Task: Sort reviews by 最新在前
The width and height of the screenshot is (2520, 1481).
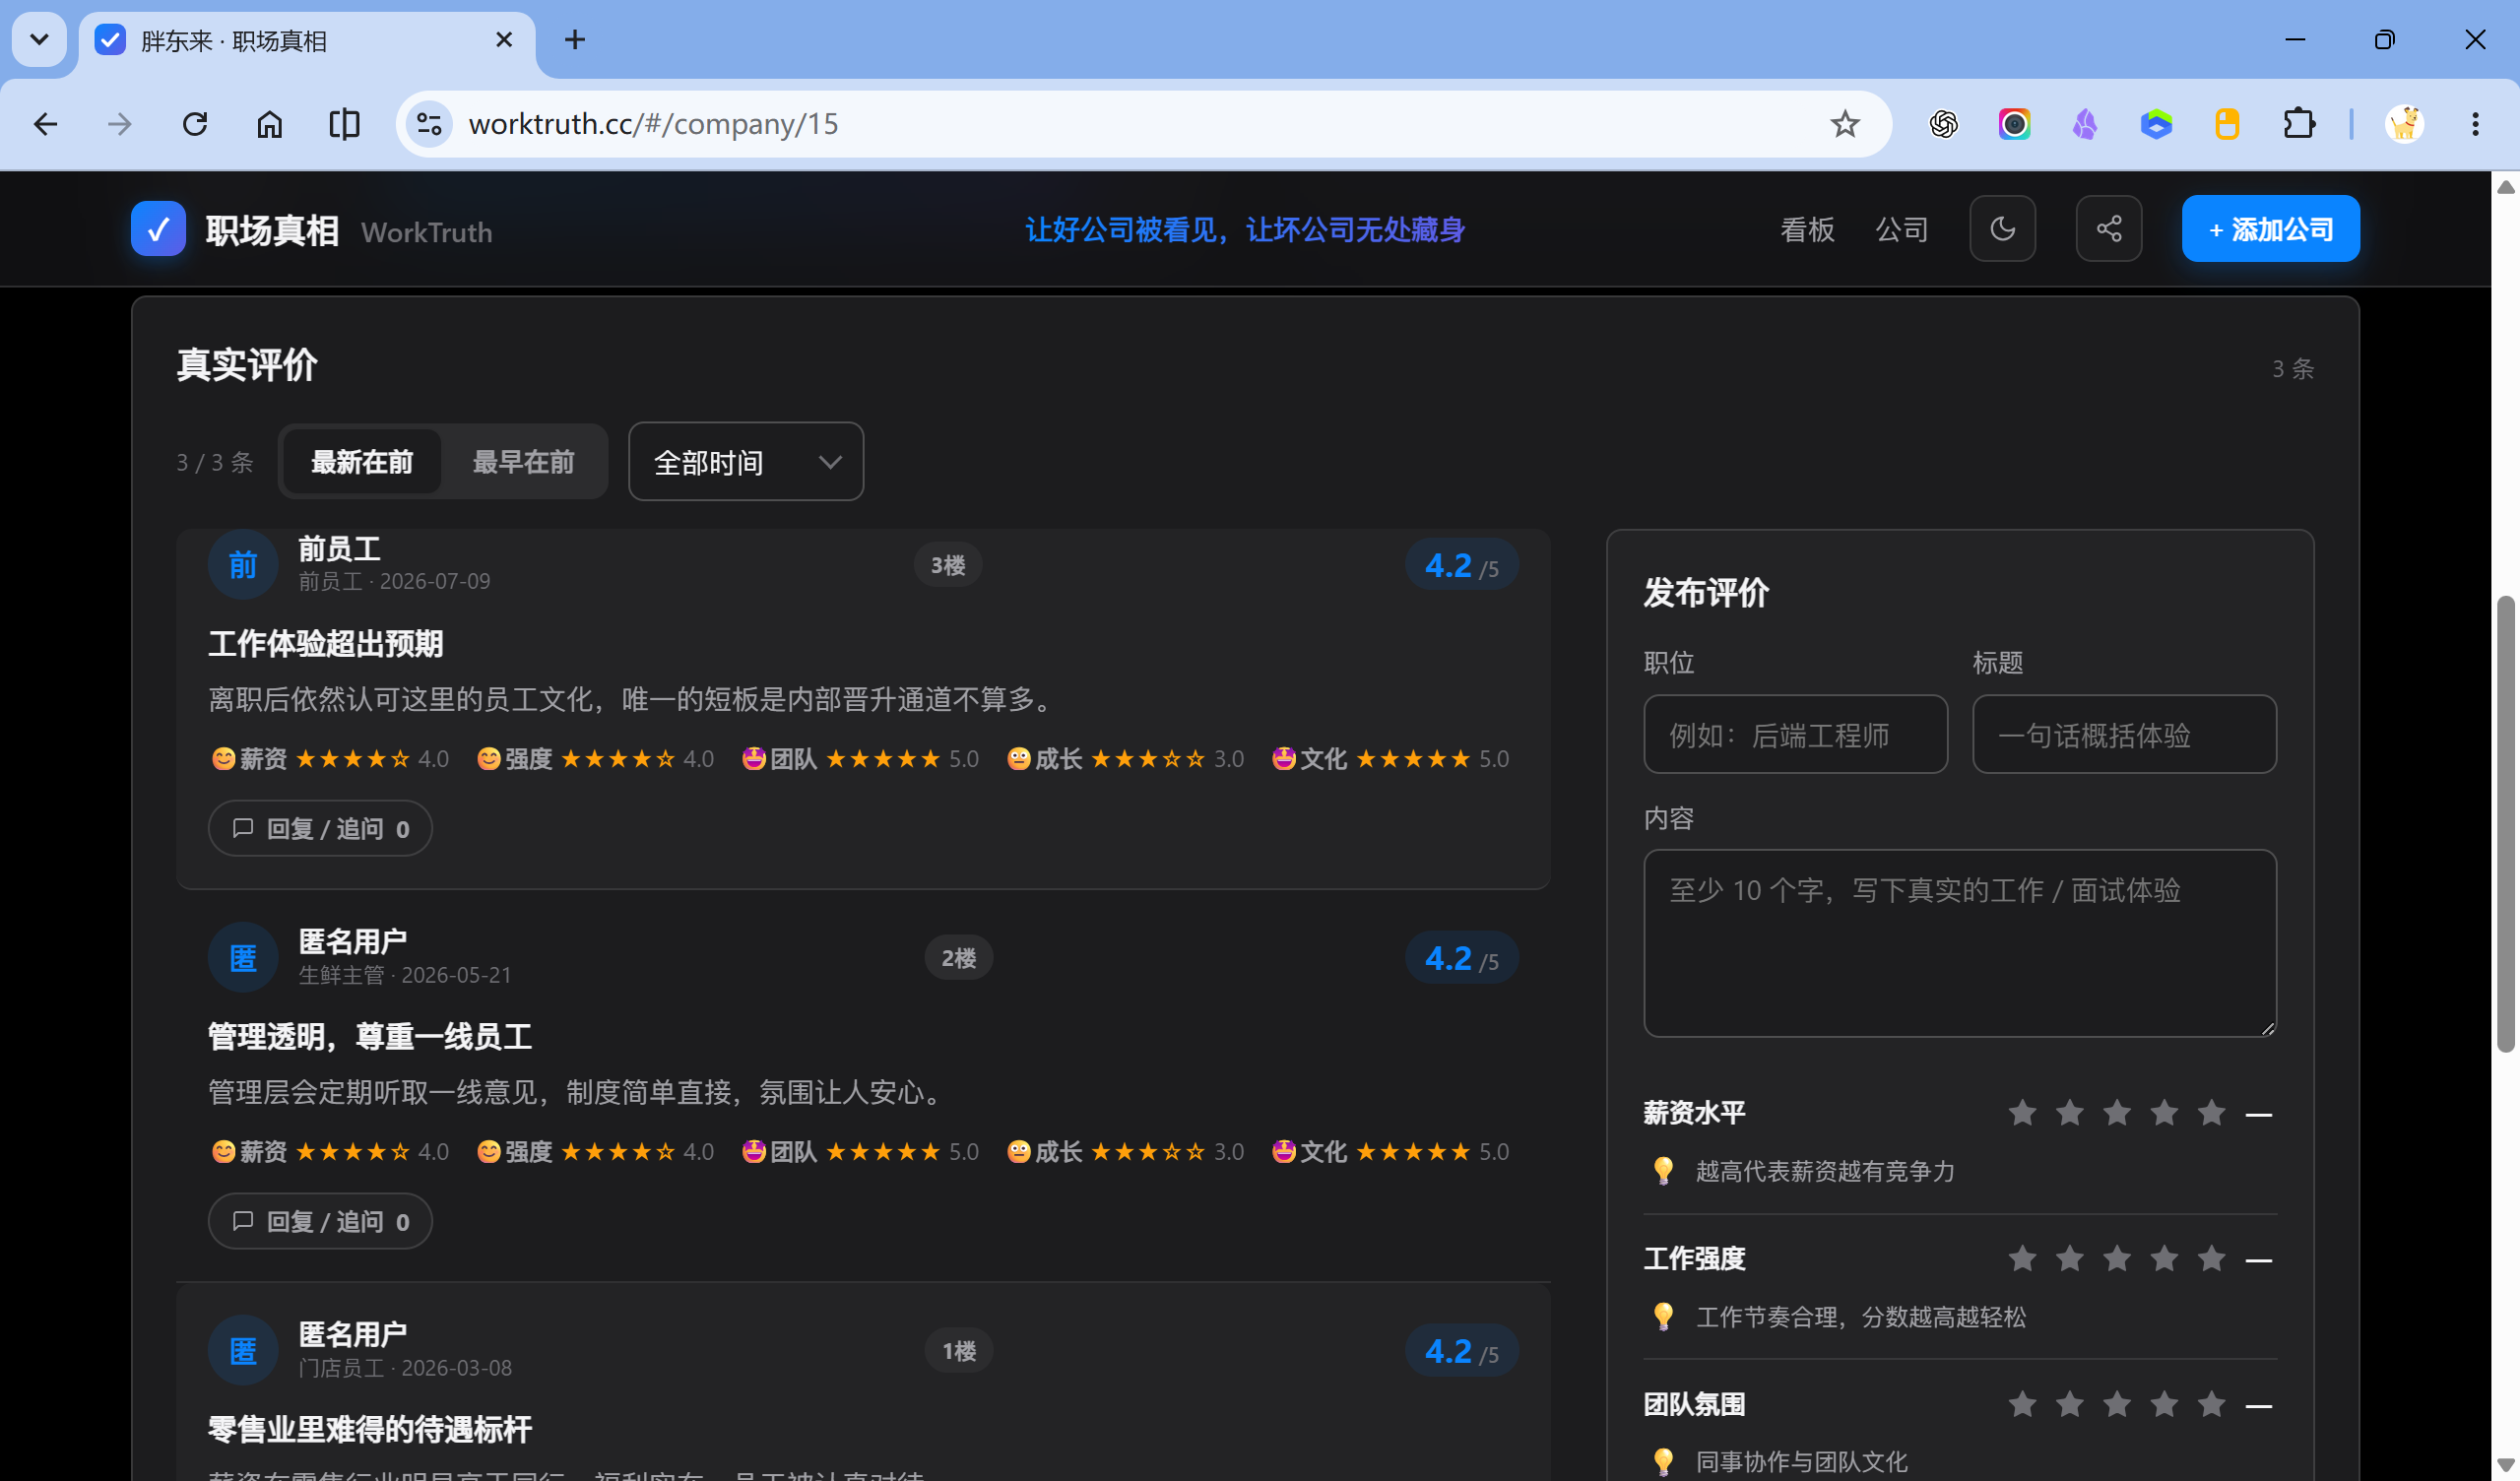Action: click(362, 462)
